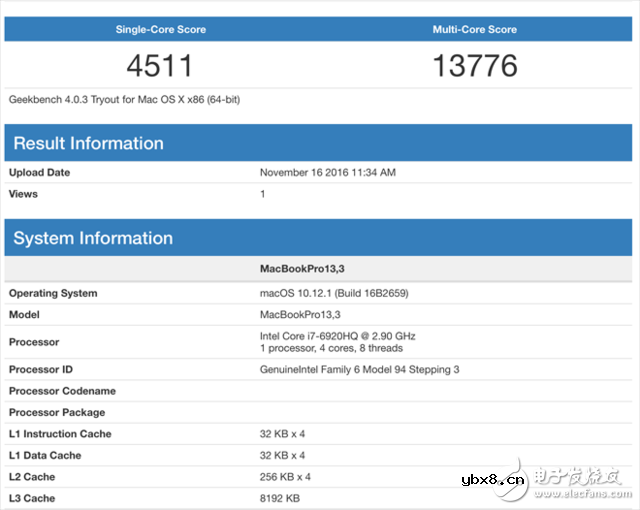Image resolution: width=640 pixels, height=510 pixels.
Task: Click the bold MacBookPro13,3 table heading
Action: pyautogui.click(x=302, y=269)
